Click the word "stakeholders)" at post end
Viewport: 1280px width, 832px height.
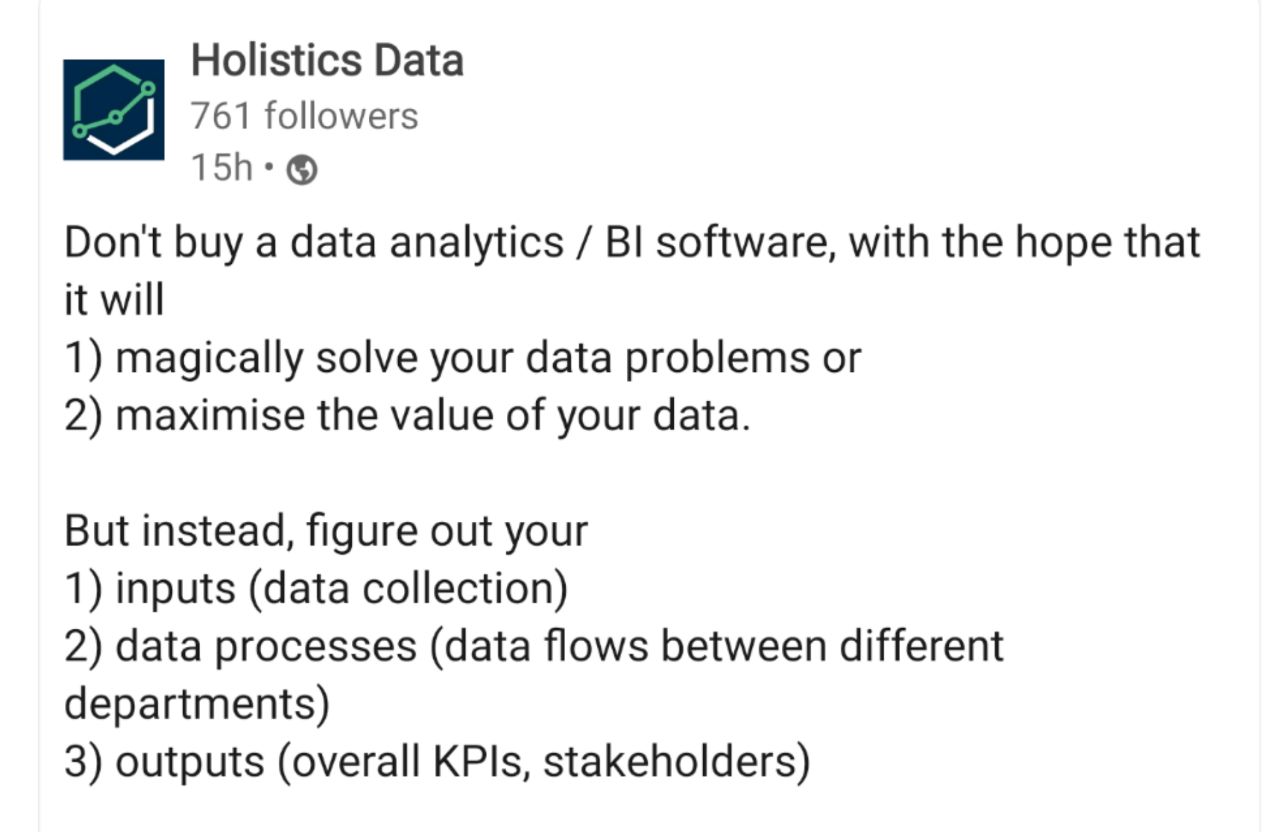click(676, 762)
